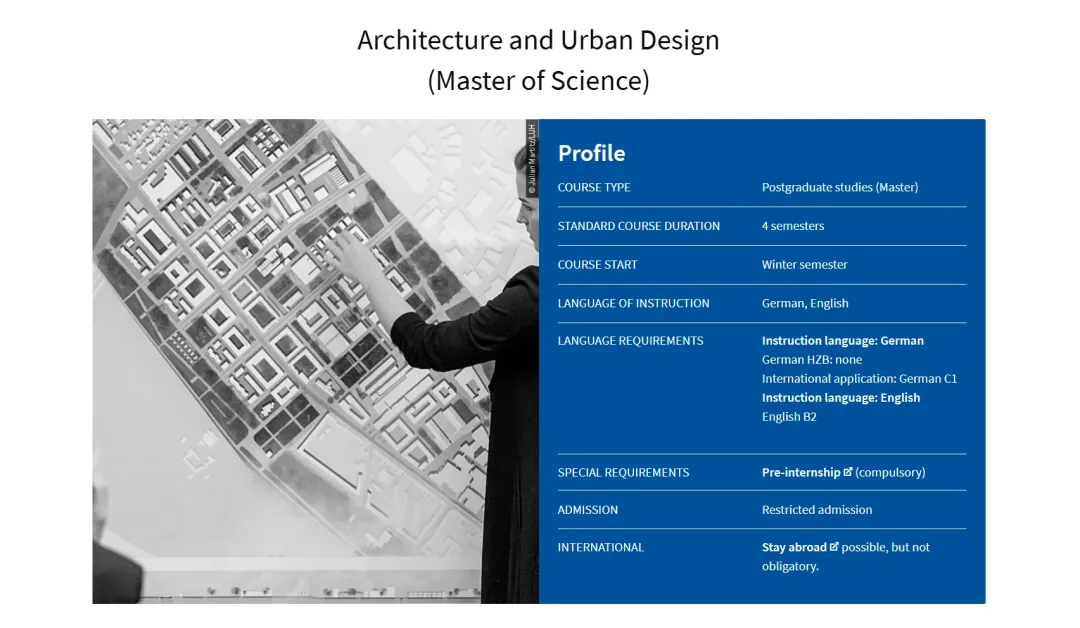Click the English B2 requirement text
1080x628 pixels.
click(x=789, y=417)
